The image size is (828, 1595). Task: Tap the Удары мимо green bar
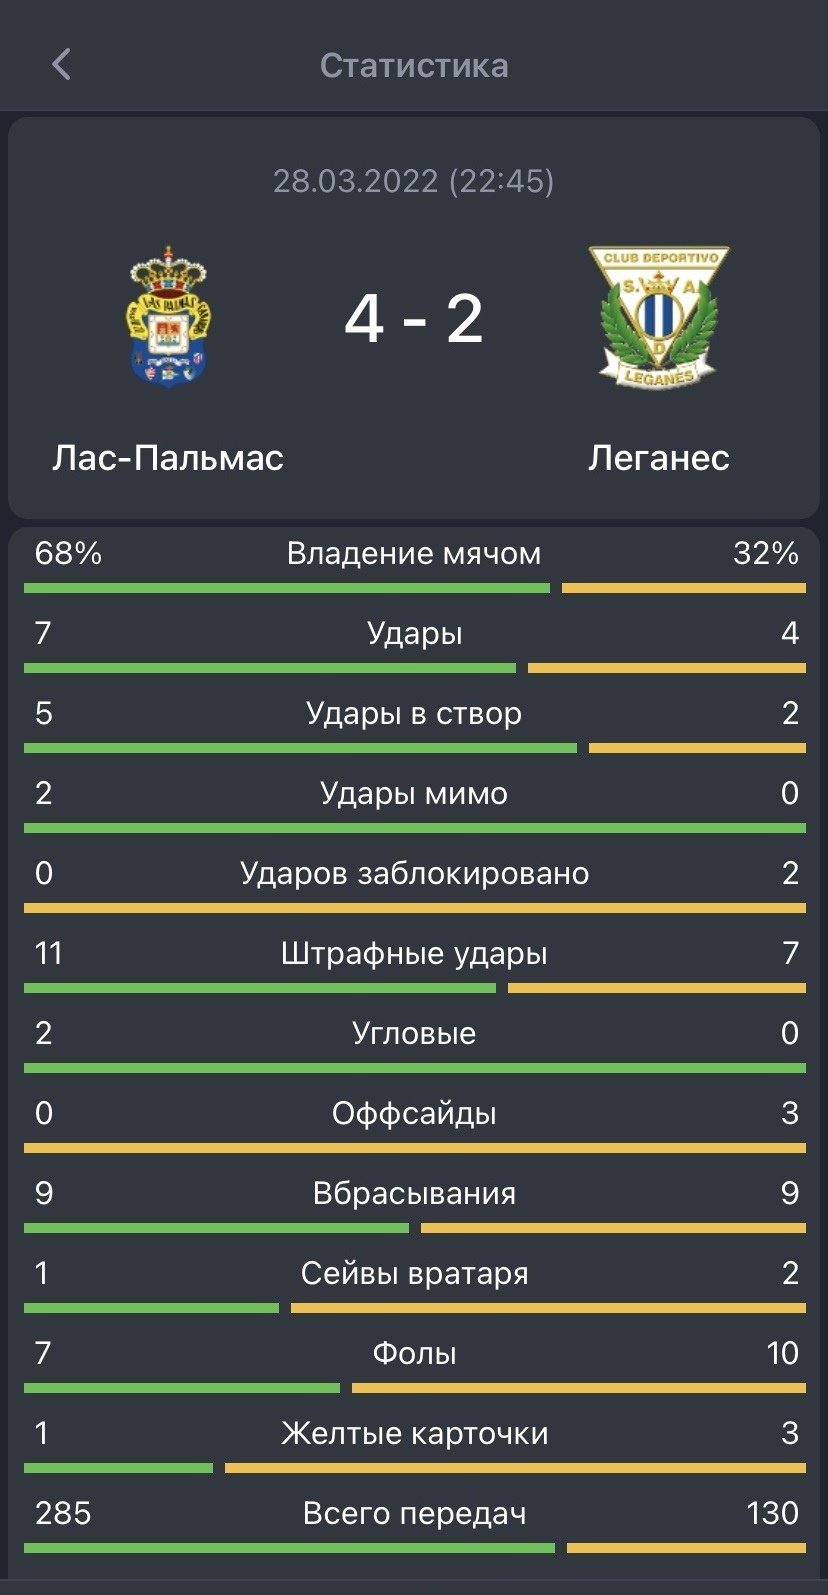click(x=414, y=828)
